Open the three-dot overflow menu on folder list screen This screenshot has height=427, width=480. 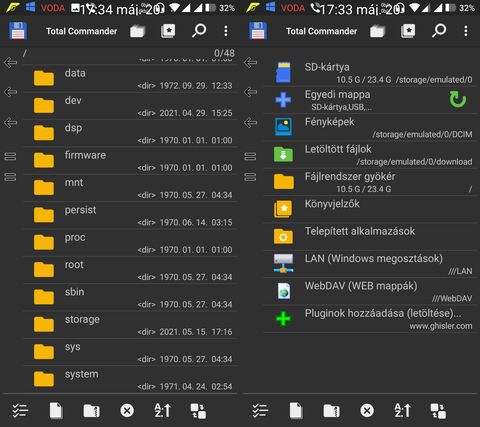click(x=226, y=31)
